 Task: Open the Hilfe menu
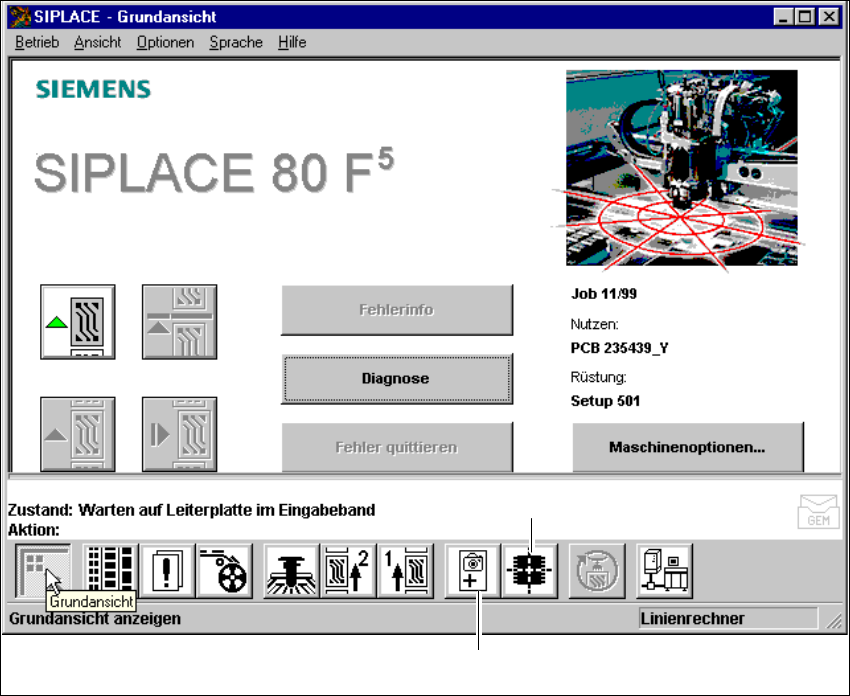292,42
